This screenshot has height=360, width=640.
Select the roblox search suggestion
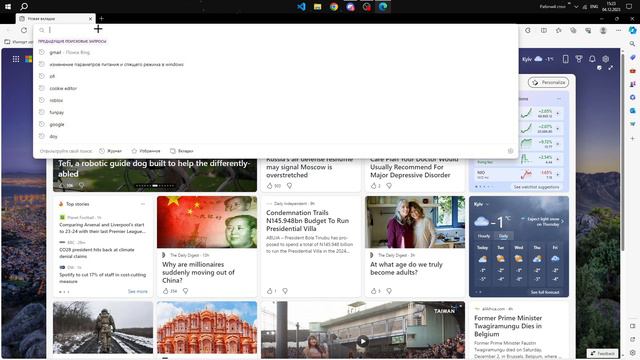(276, 100)
